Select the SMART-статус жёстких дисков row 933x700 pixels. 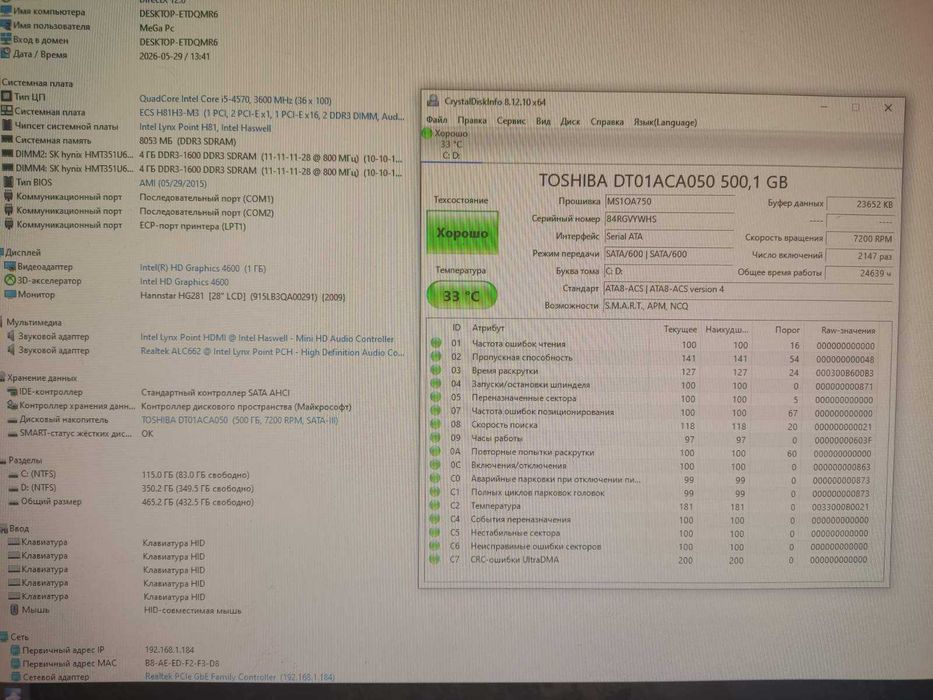(x=80, y=433)
